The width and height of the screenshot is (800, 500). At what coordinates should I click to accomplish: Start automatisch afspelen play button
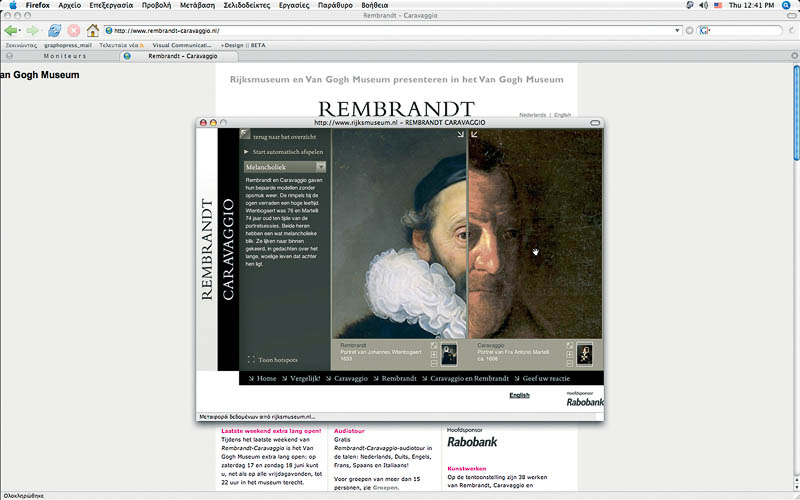click(x=246, y=152)
